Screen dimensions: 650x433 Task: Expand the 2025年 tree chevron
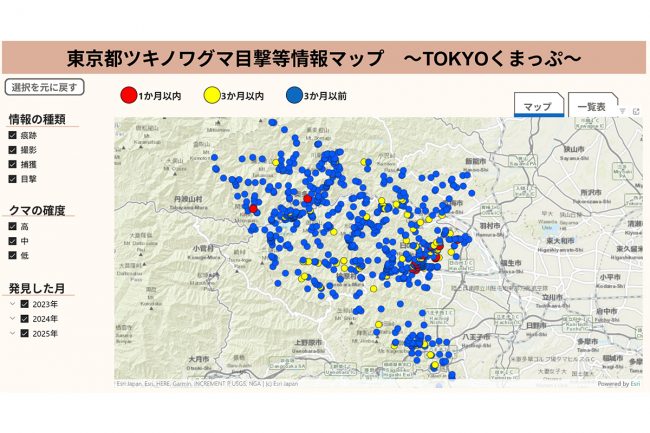coord(11,334)
